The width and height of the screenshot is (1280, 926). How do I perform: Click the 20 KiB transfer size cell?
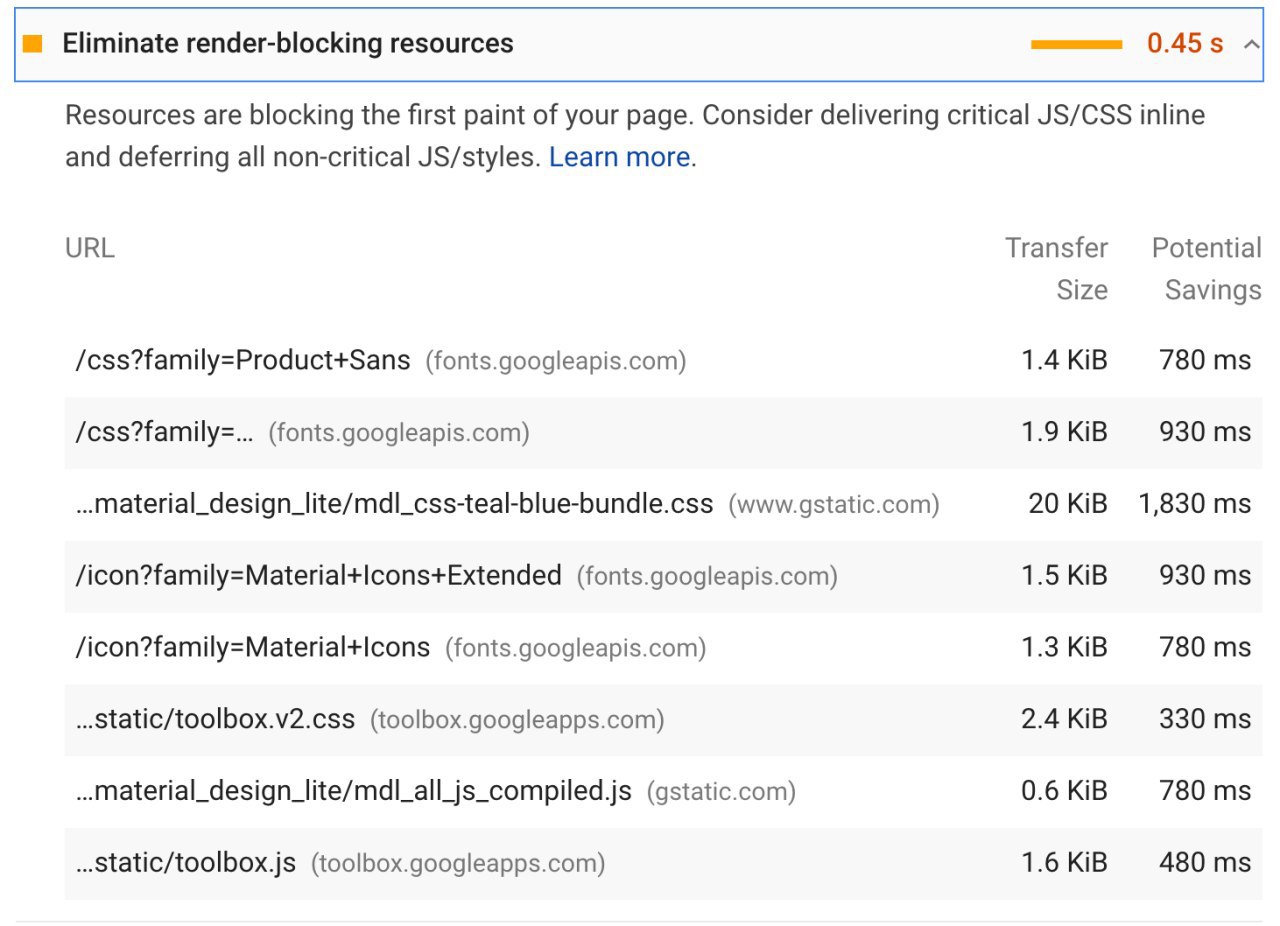(x=1068, y=504)
